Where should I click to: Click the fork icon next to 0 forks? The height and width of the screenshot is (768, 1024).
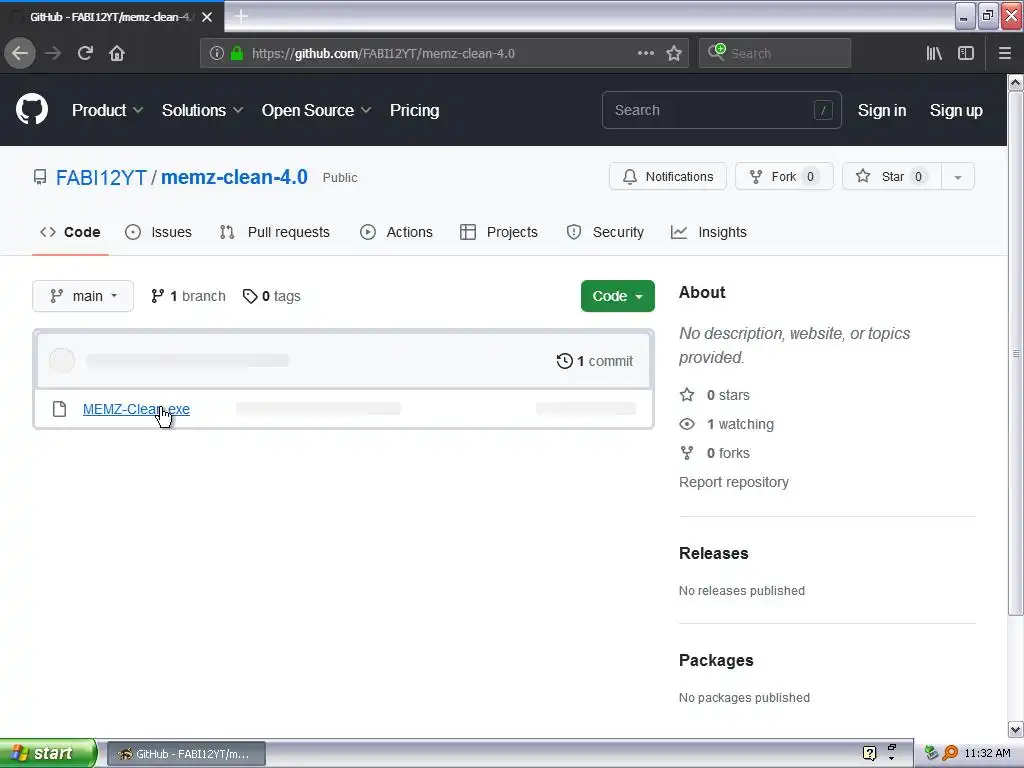pos(687,453)
